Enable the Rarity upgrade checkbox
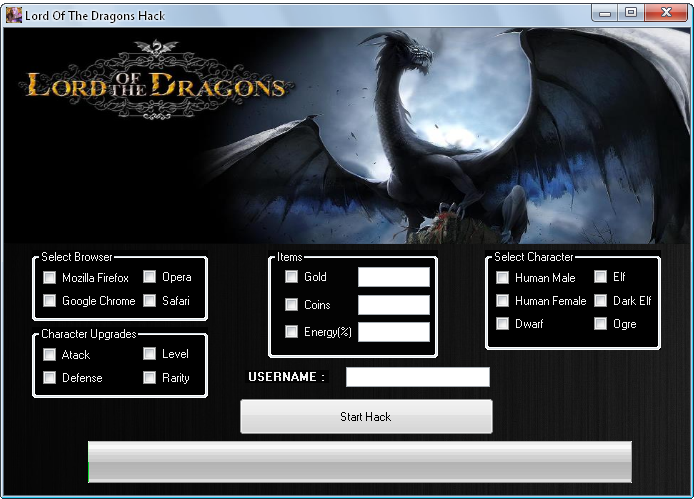This screenshot has height=499, width=694. (150, 377)
